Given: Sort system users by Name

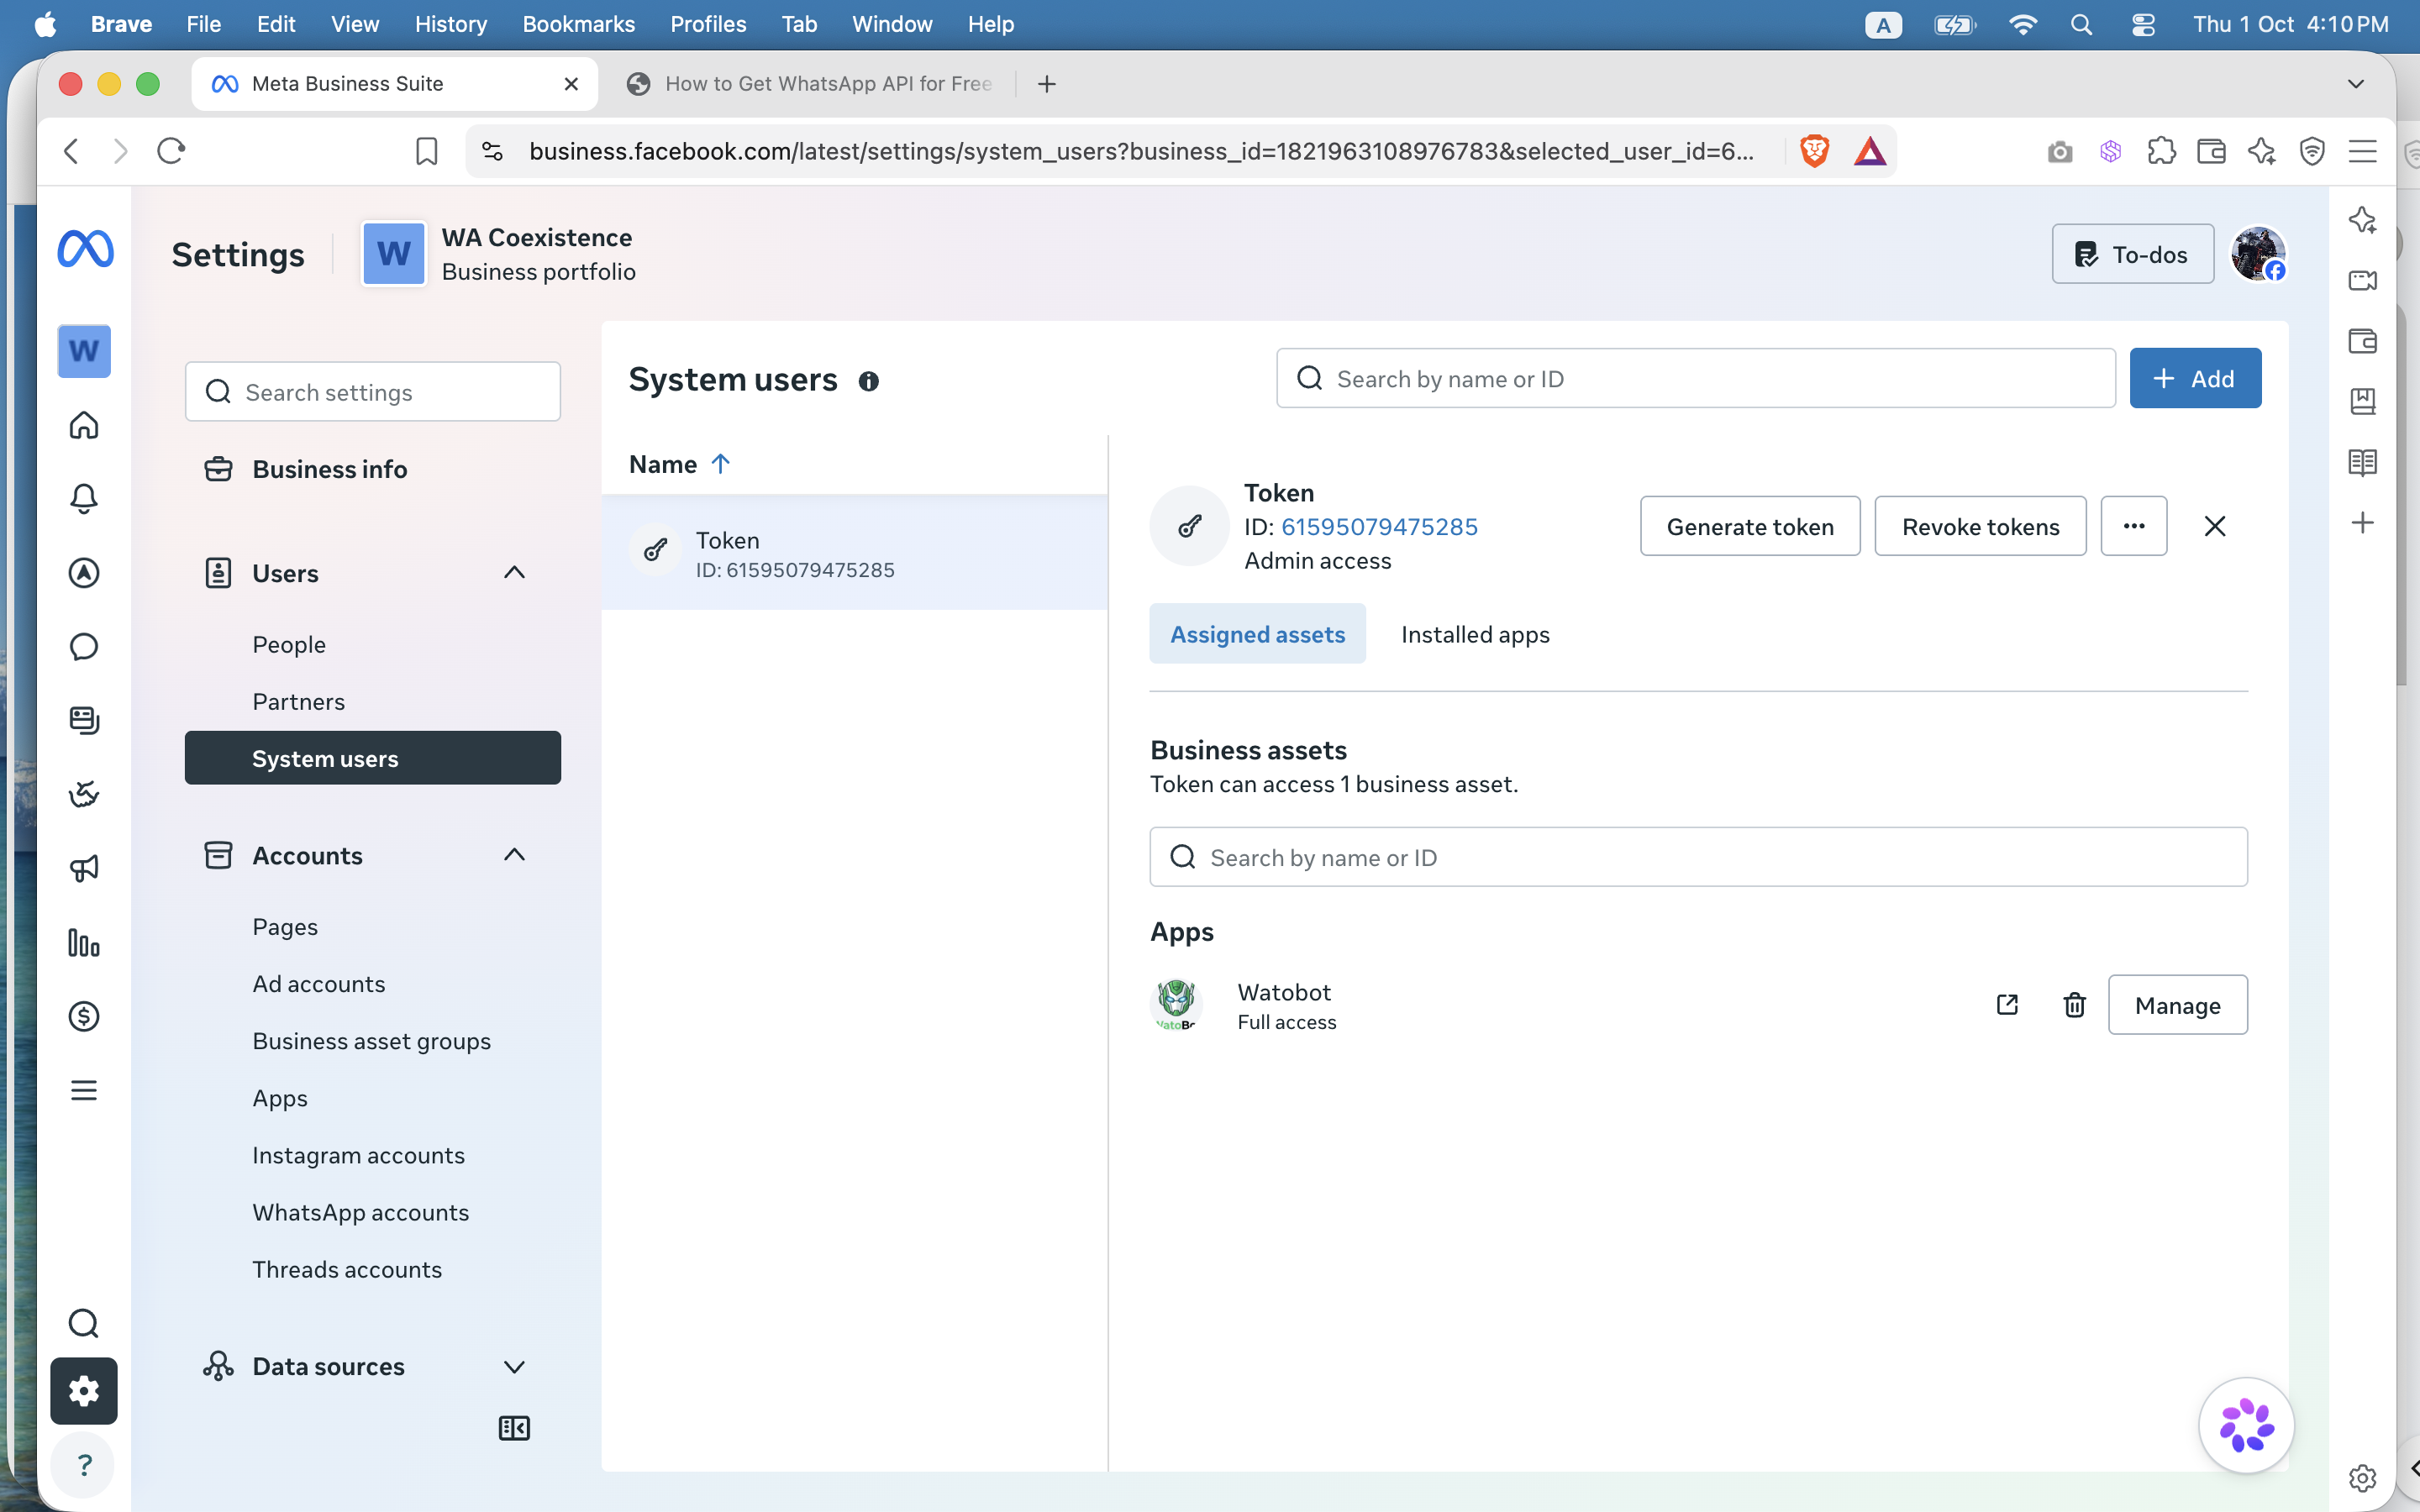Looking at the screenshot, I should pyautogui.click(x=680, y=464).
